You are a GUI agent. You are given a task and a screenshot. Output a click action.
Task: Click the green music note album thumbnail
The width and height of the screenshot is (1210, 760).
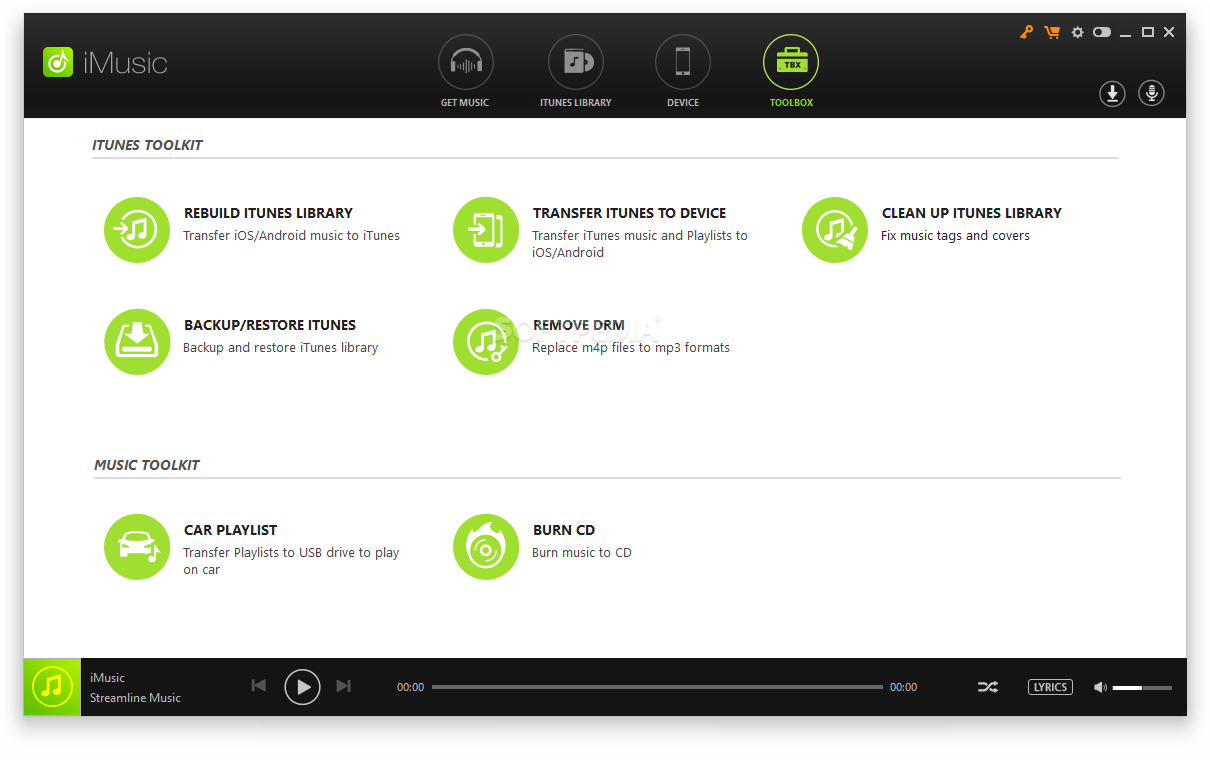(x=52, y=686)
